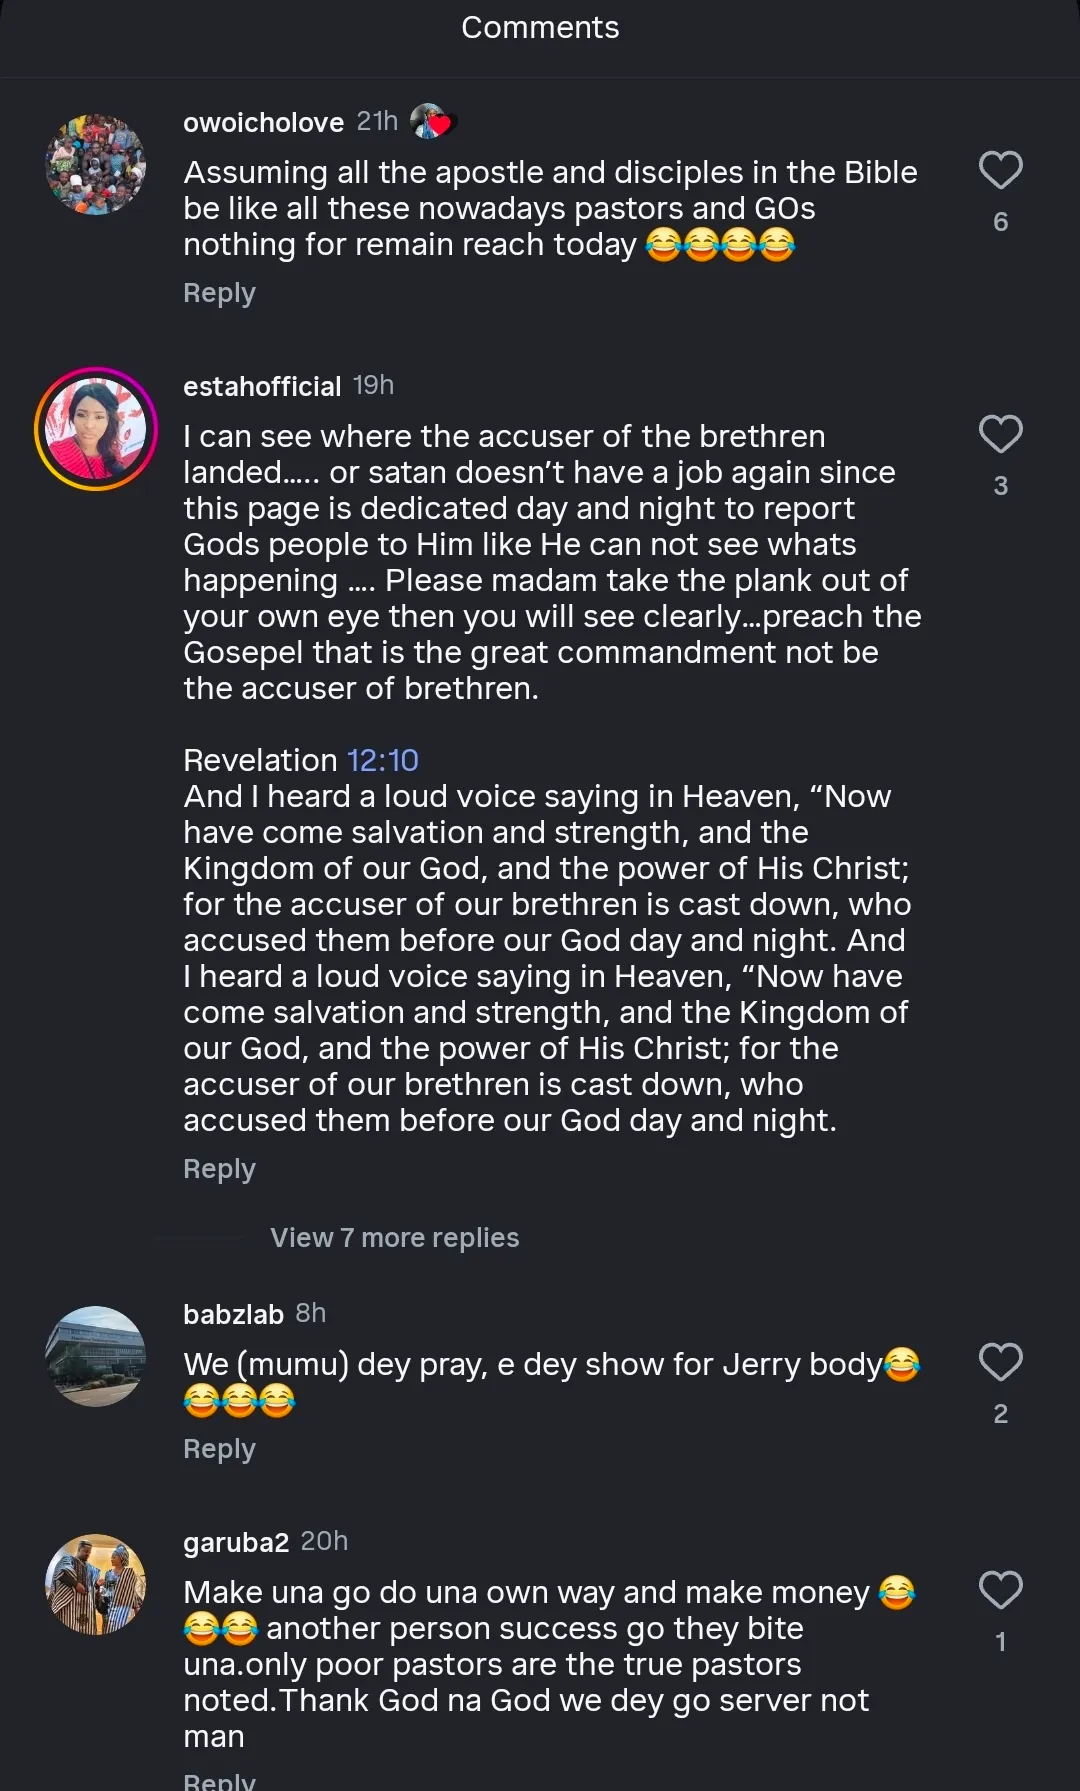Tap the heart on estahofficial's comment
Screen dimensions: 1080x1791
(x=1000, y=434)
